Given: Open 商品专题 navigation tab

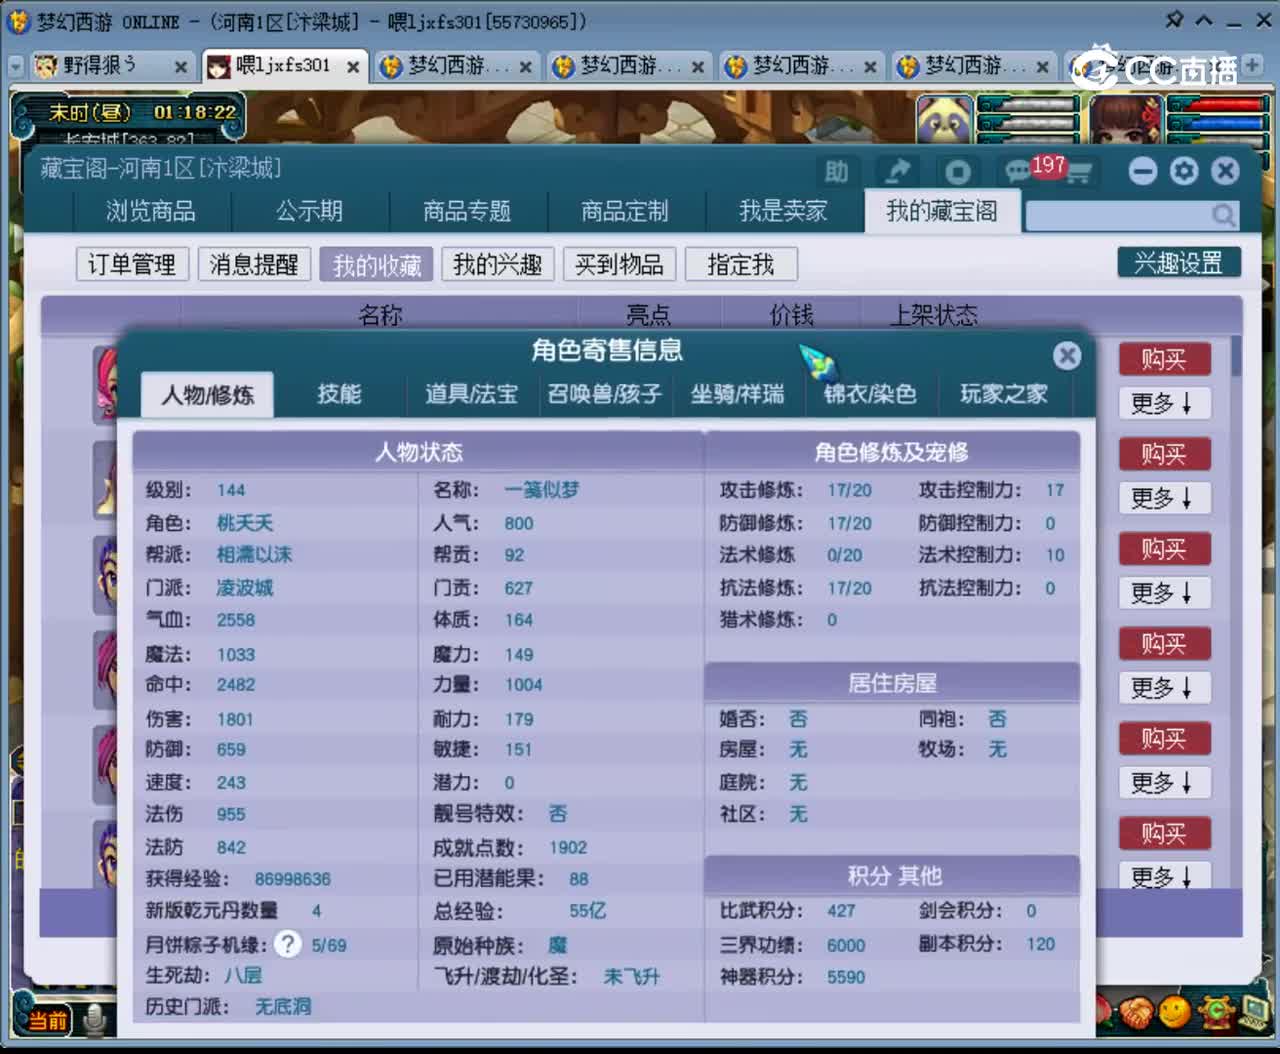Looking at the screenshot, I should click(467, 211).
